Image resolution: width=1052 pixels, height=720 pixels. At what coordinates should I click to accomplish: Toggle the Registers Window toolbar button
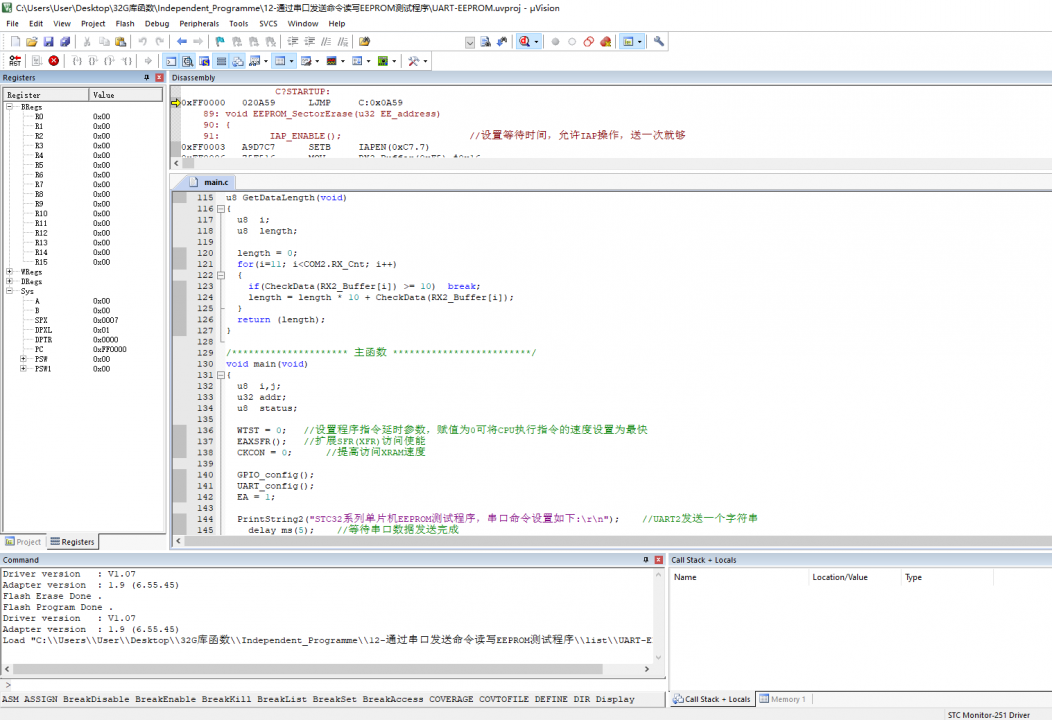tap(221, 61)
